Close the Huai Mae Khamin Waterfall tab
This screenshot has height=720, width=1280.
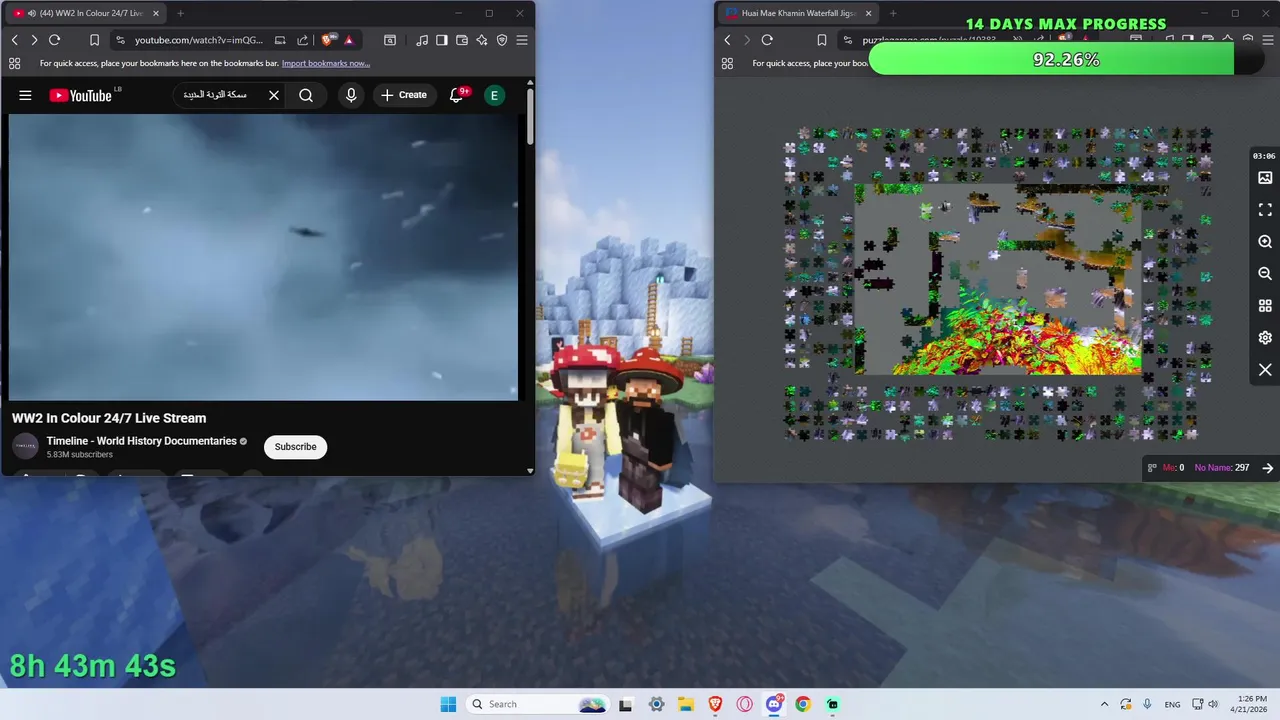868,13
